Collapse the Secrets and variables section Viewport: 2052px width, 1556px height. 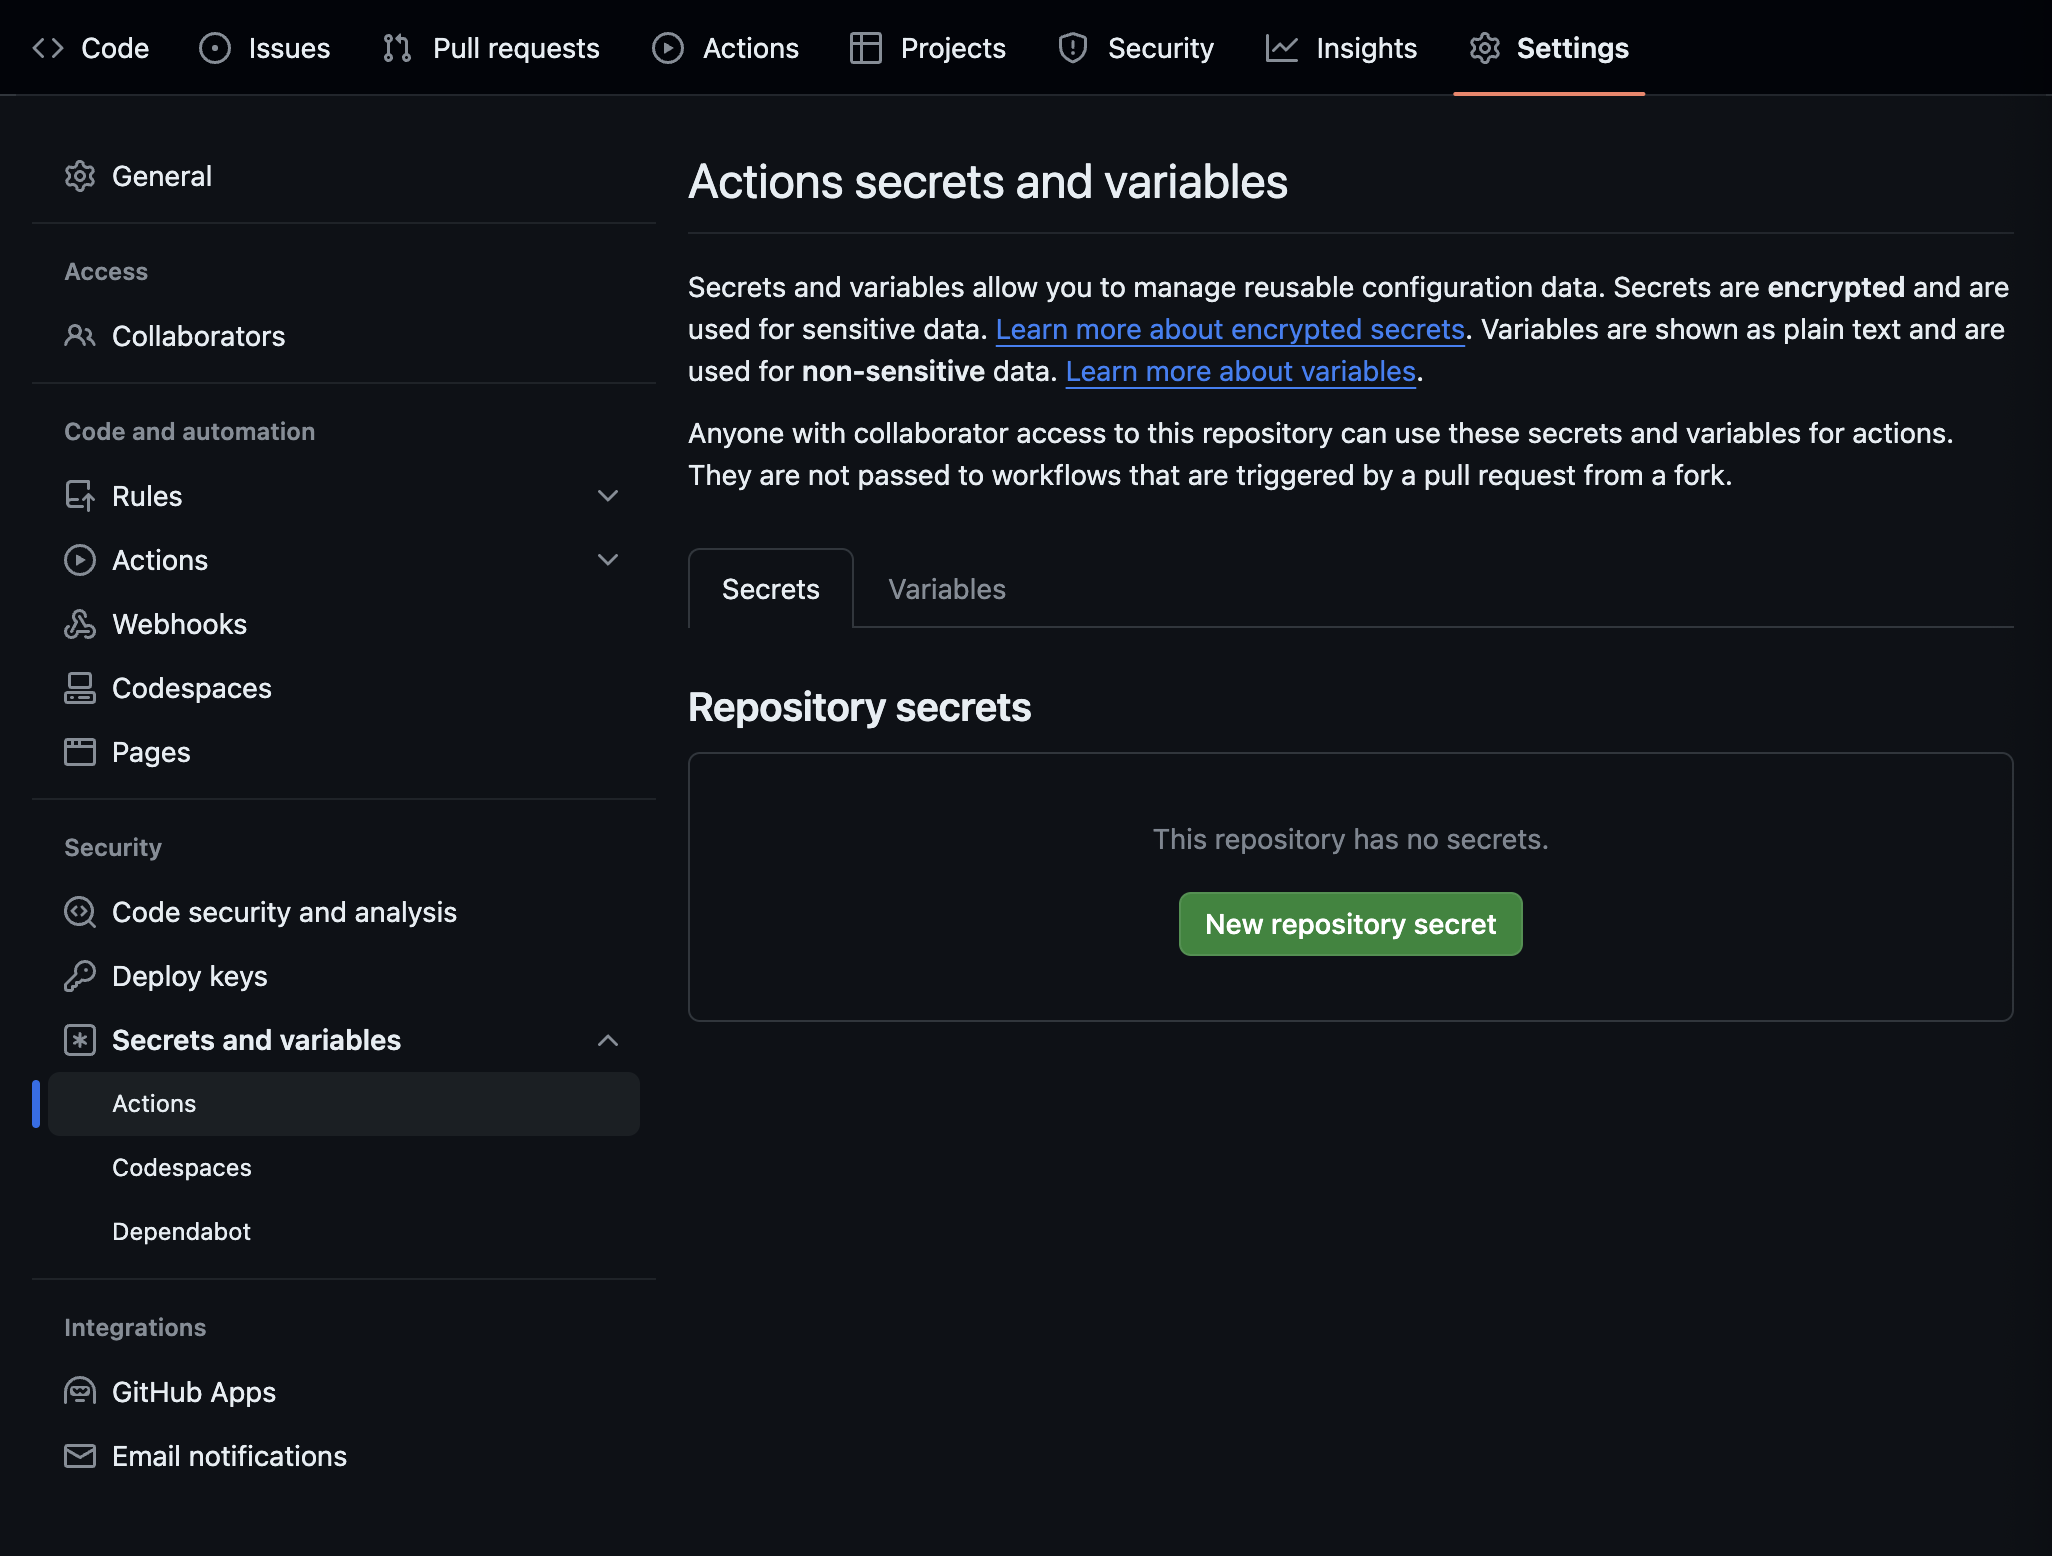click(x=609, y=1040)
